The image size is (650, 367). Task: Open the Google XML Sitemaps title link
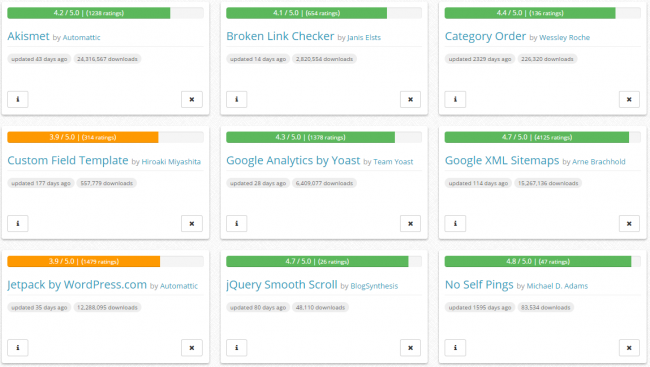tap(502, 160)
